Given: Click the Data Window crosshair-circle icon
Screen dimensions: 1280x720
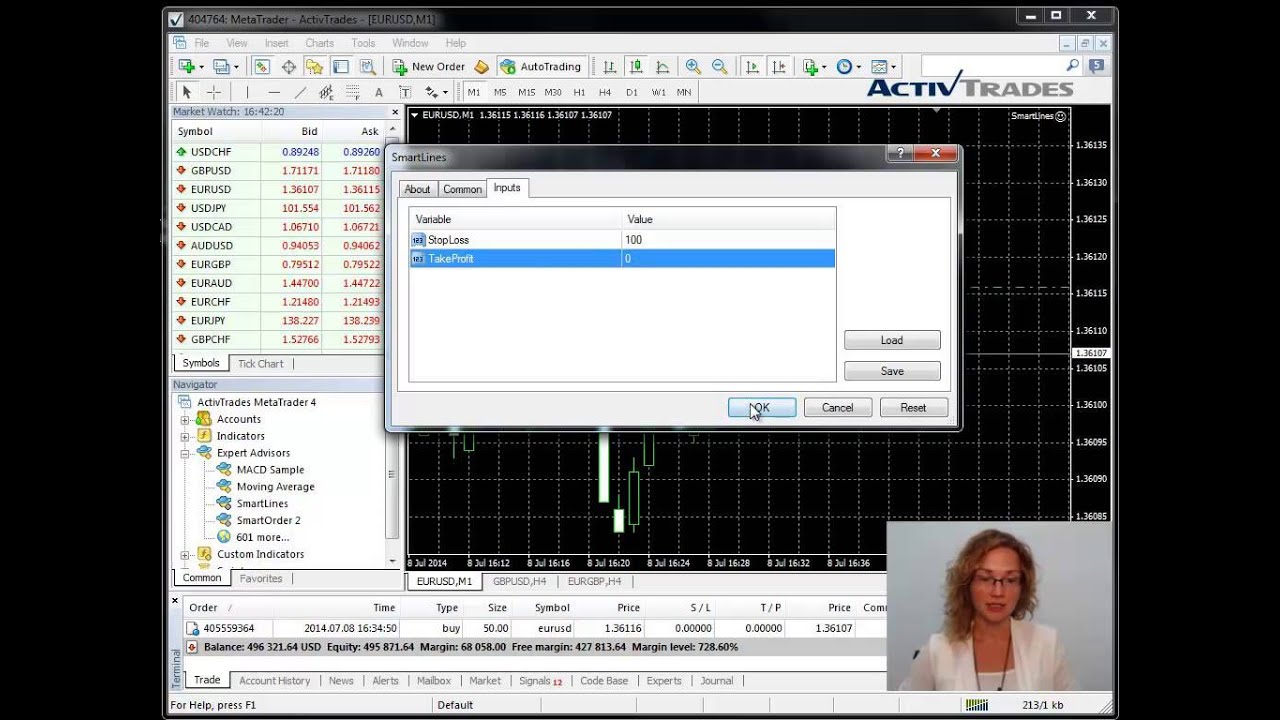Looking at the screenshot, I should point(289,66).
